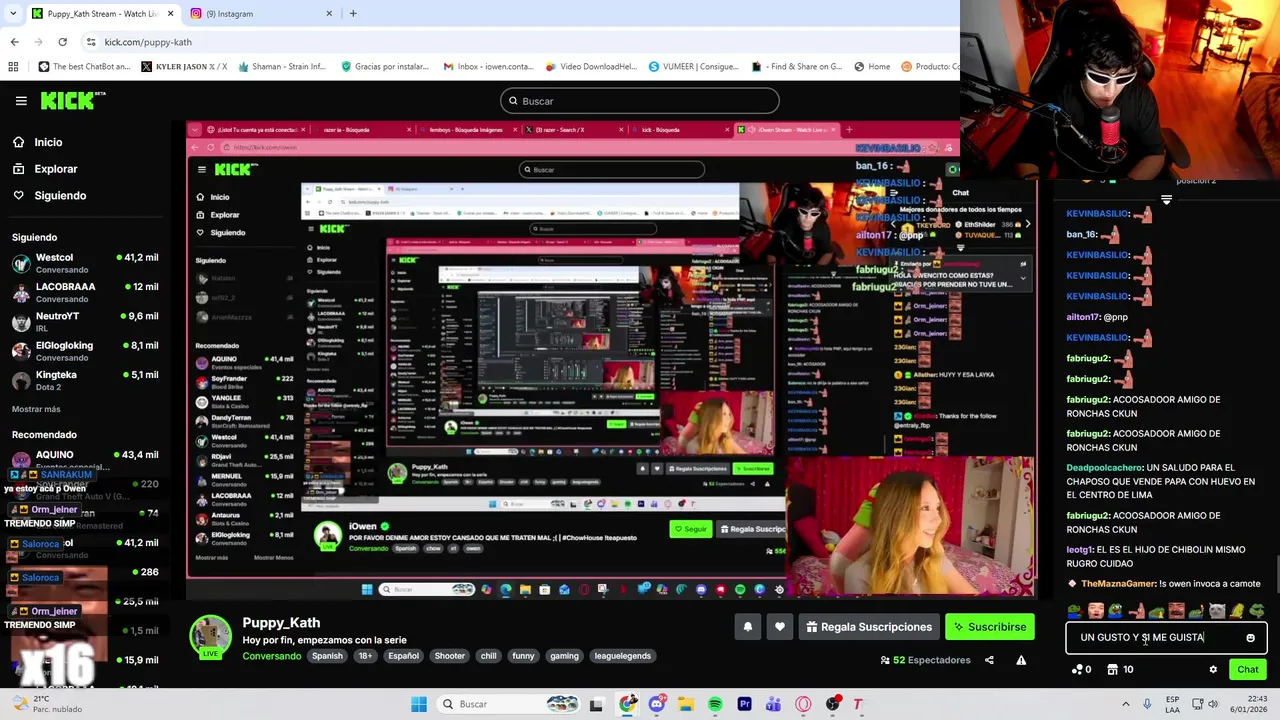Open the LACOBRAAA channel
This screenshot has width=1280, height=720.
click(85, 292)
